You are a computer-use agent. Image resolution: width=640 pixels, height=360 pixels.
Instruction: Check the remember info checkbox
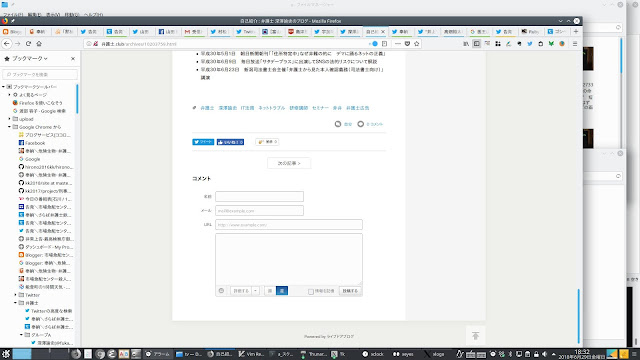[311, 291]
